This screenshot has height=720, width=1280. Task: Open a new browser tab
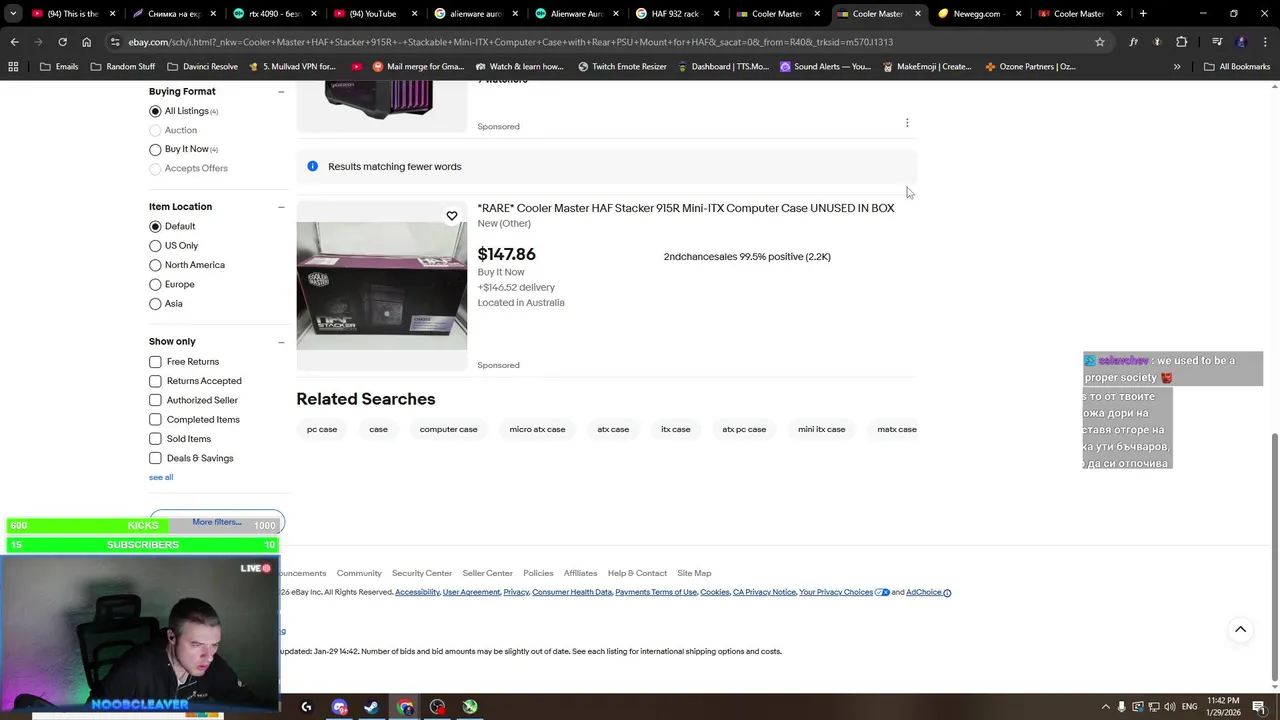(x=1143, y=14)
